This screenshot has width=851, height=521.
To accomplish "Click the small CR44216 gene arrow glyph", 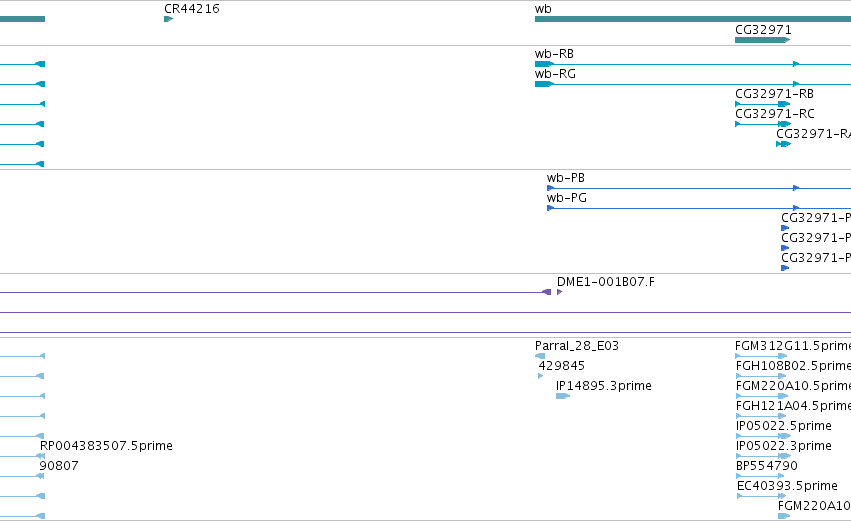I will click(x=168, y=19).
